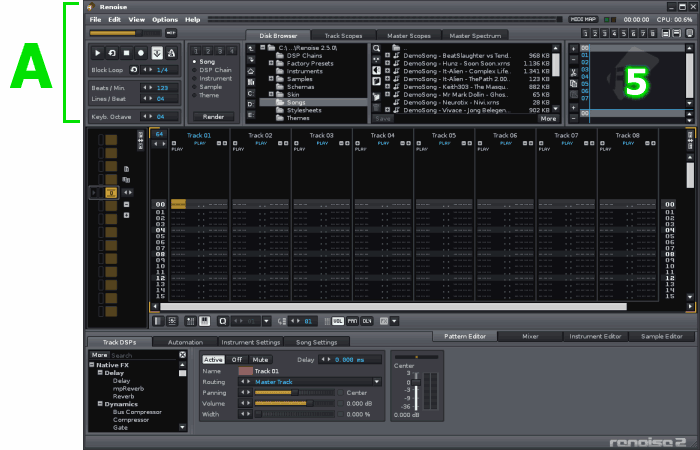This screenshot has width=700, height=450.
Task: Open the Routing Master Track dropdown
Action: pyautogui.click(x=377, y=382)
